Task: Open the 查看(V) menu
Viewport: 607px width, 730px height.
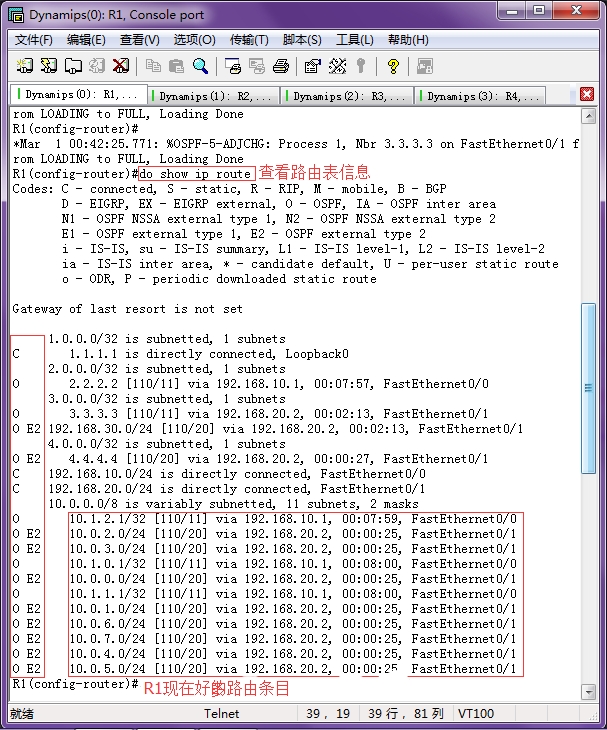Action: tap(140, 40)
